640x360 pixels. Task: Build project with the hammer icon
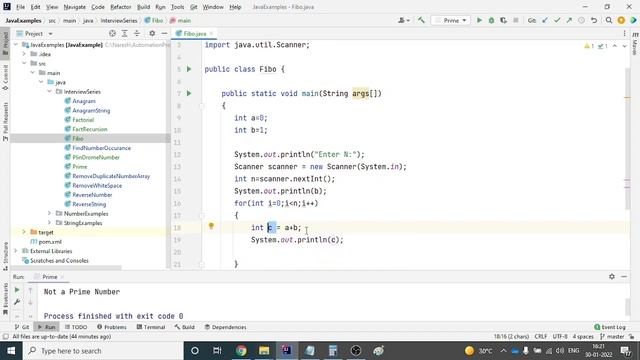421,20
